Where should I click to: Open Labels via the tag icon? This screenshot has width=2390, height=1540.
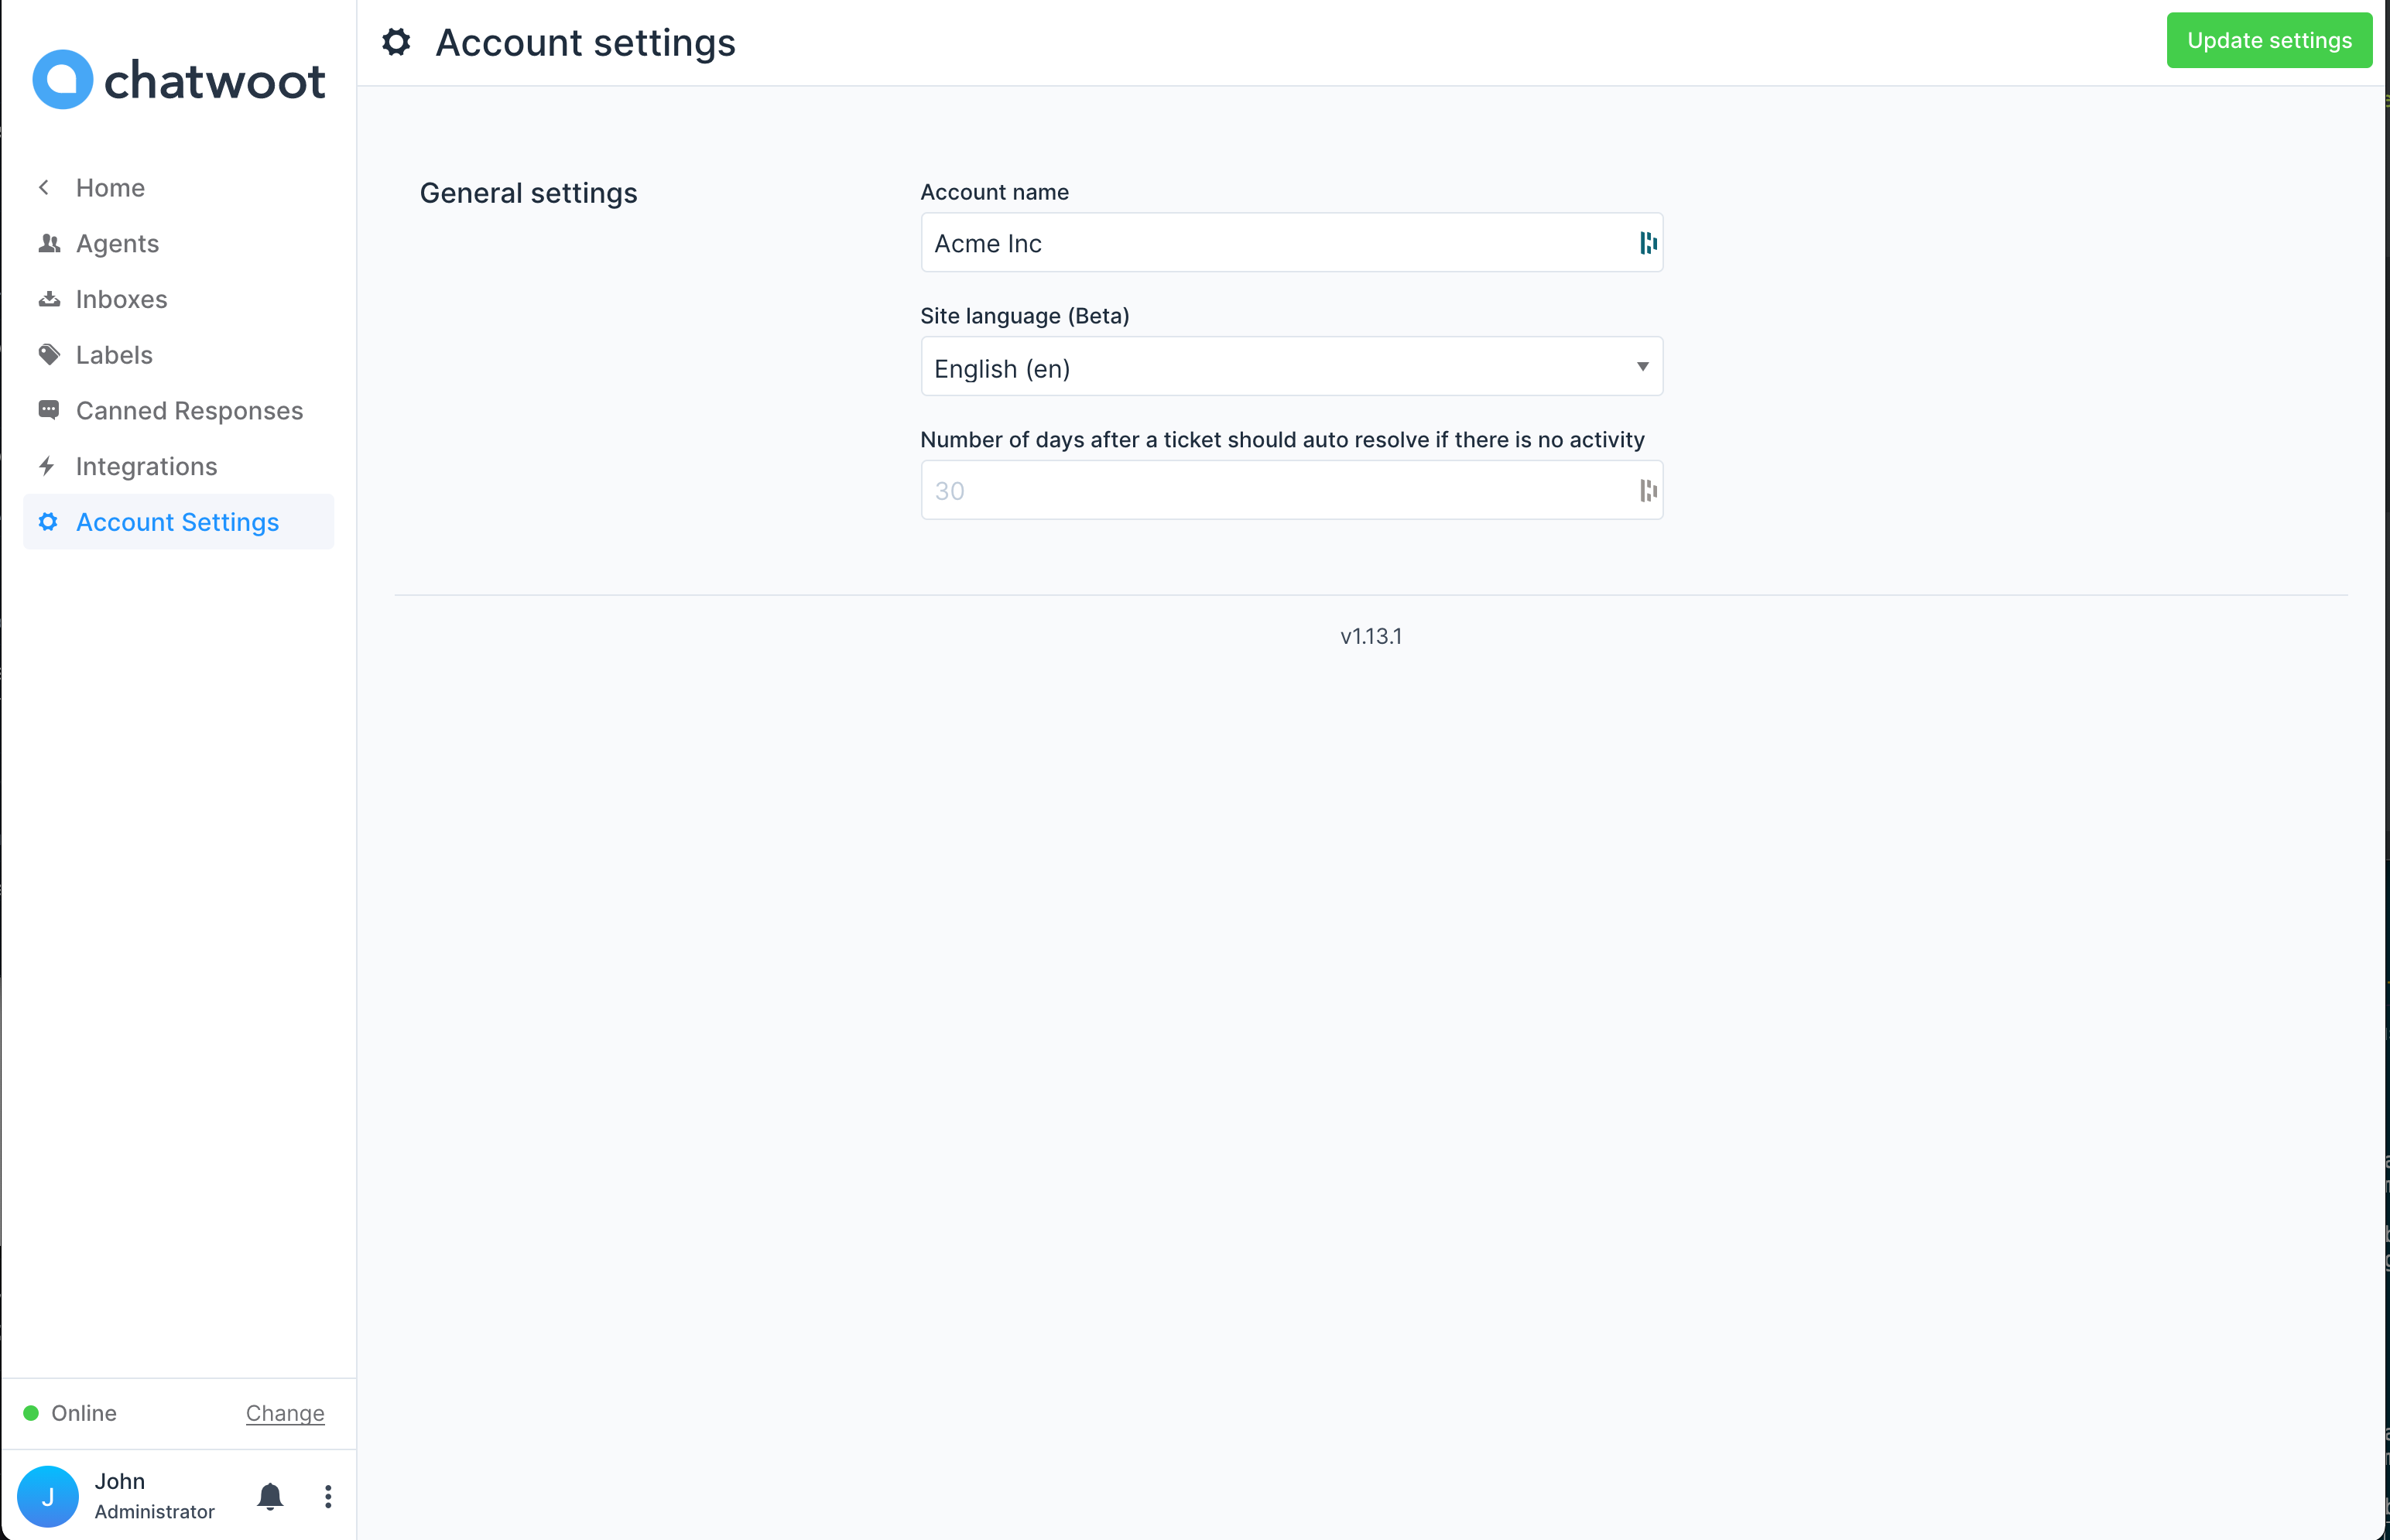pyautogui.click(x=49, y=354)
